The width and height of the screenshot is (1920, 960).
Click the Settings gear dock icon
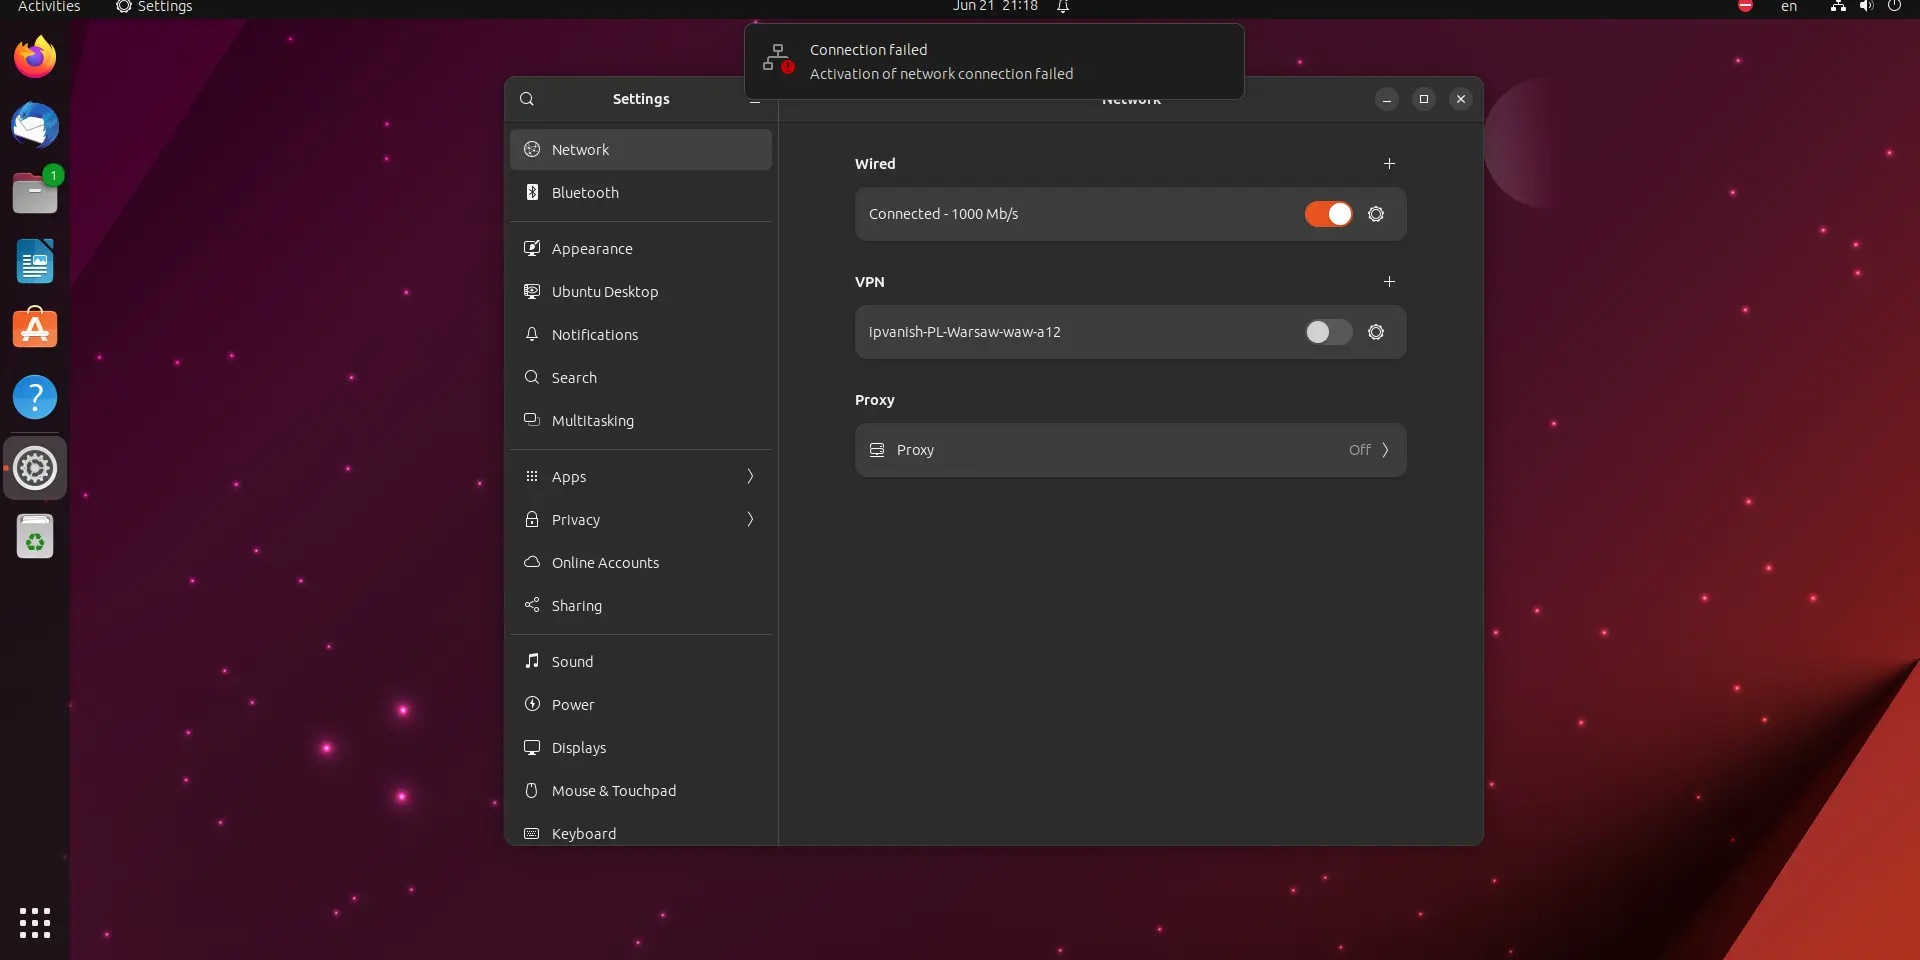[35, 468]
